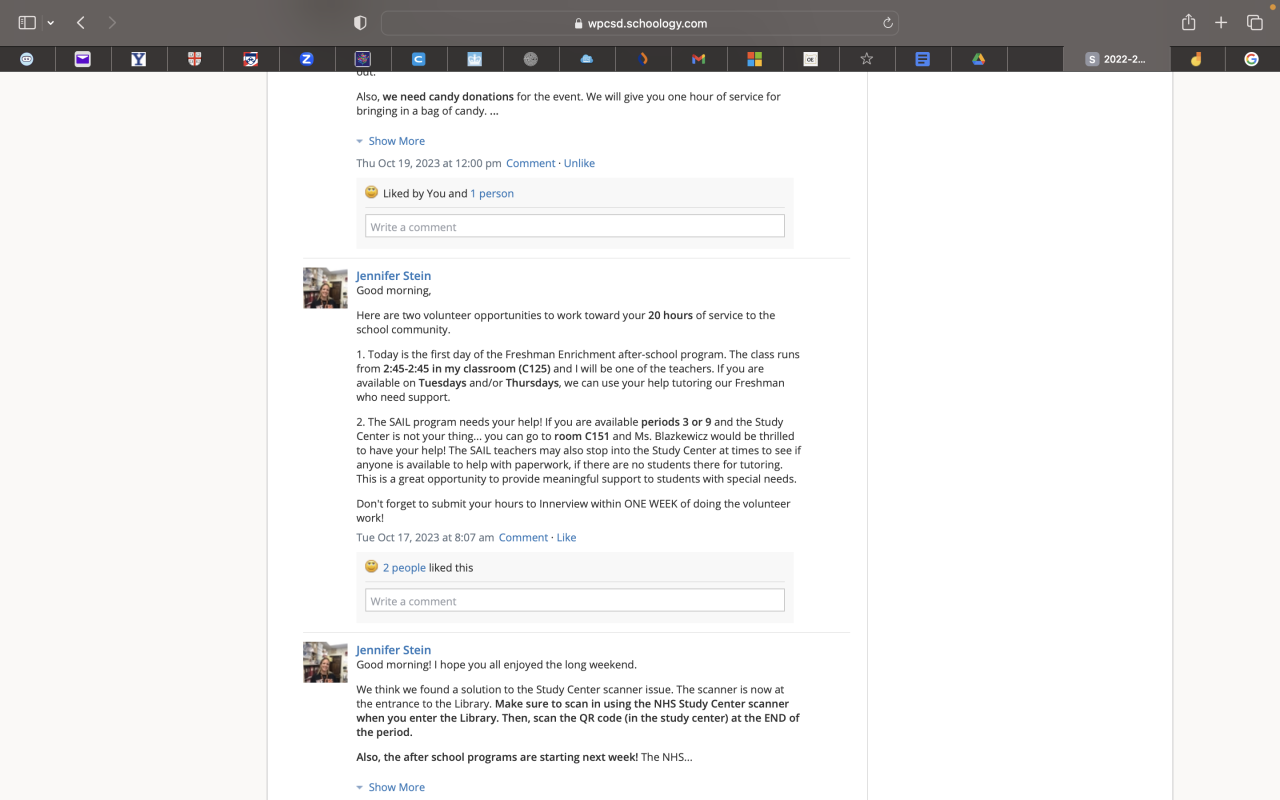Open Jennifer Stein's profile picture on volunteer post
The image size is (1280, 800).
[x=325, y=288]
